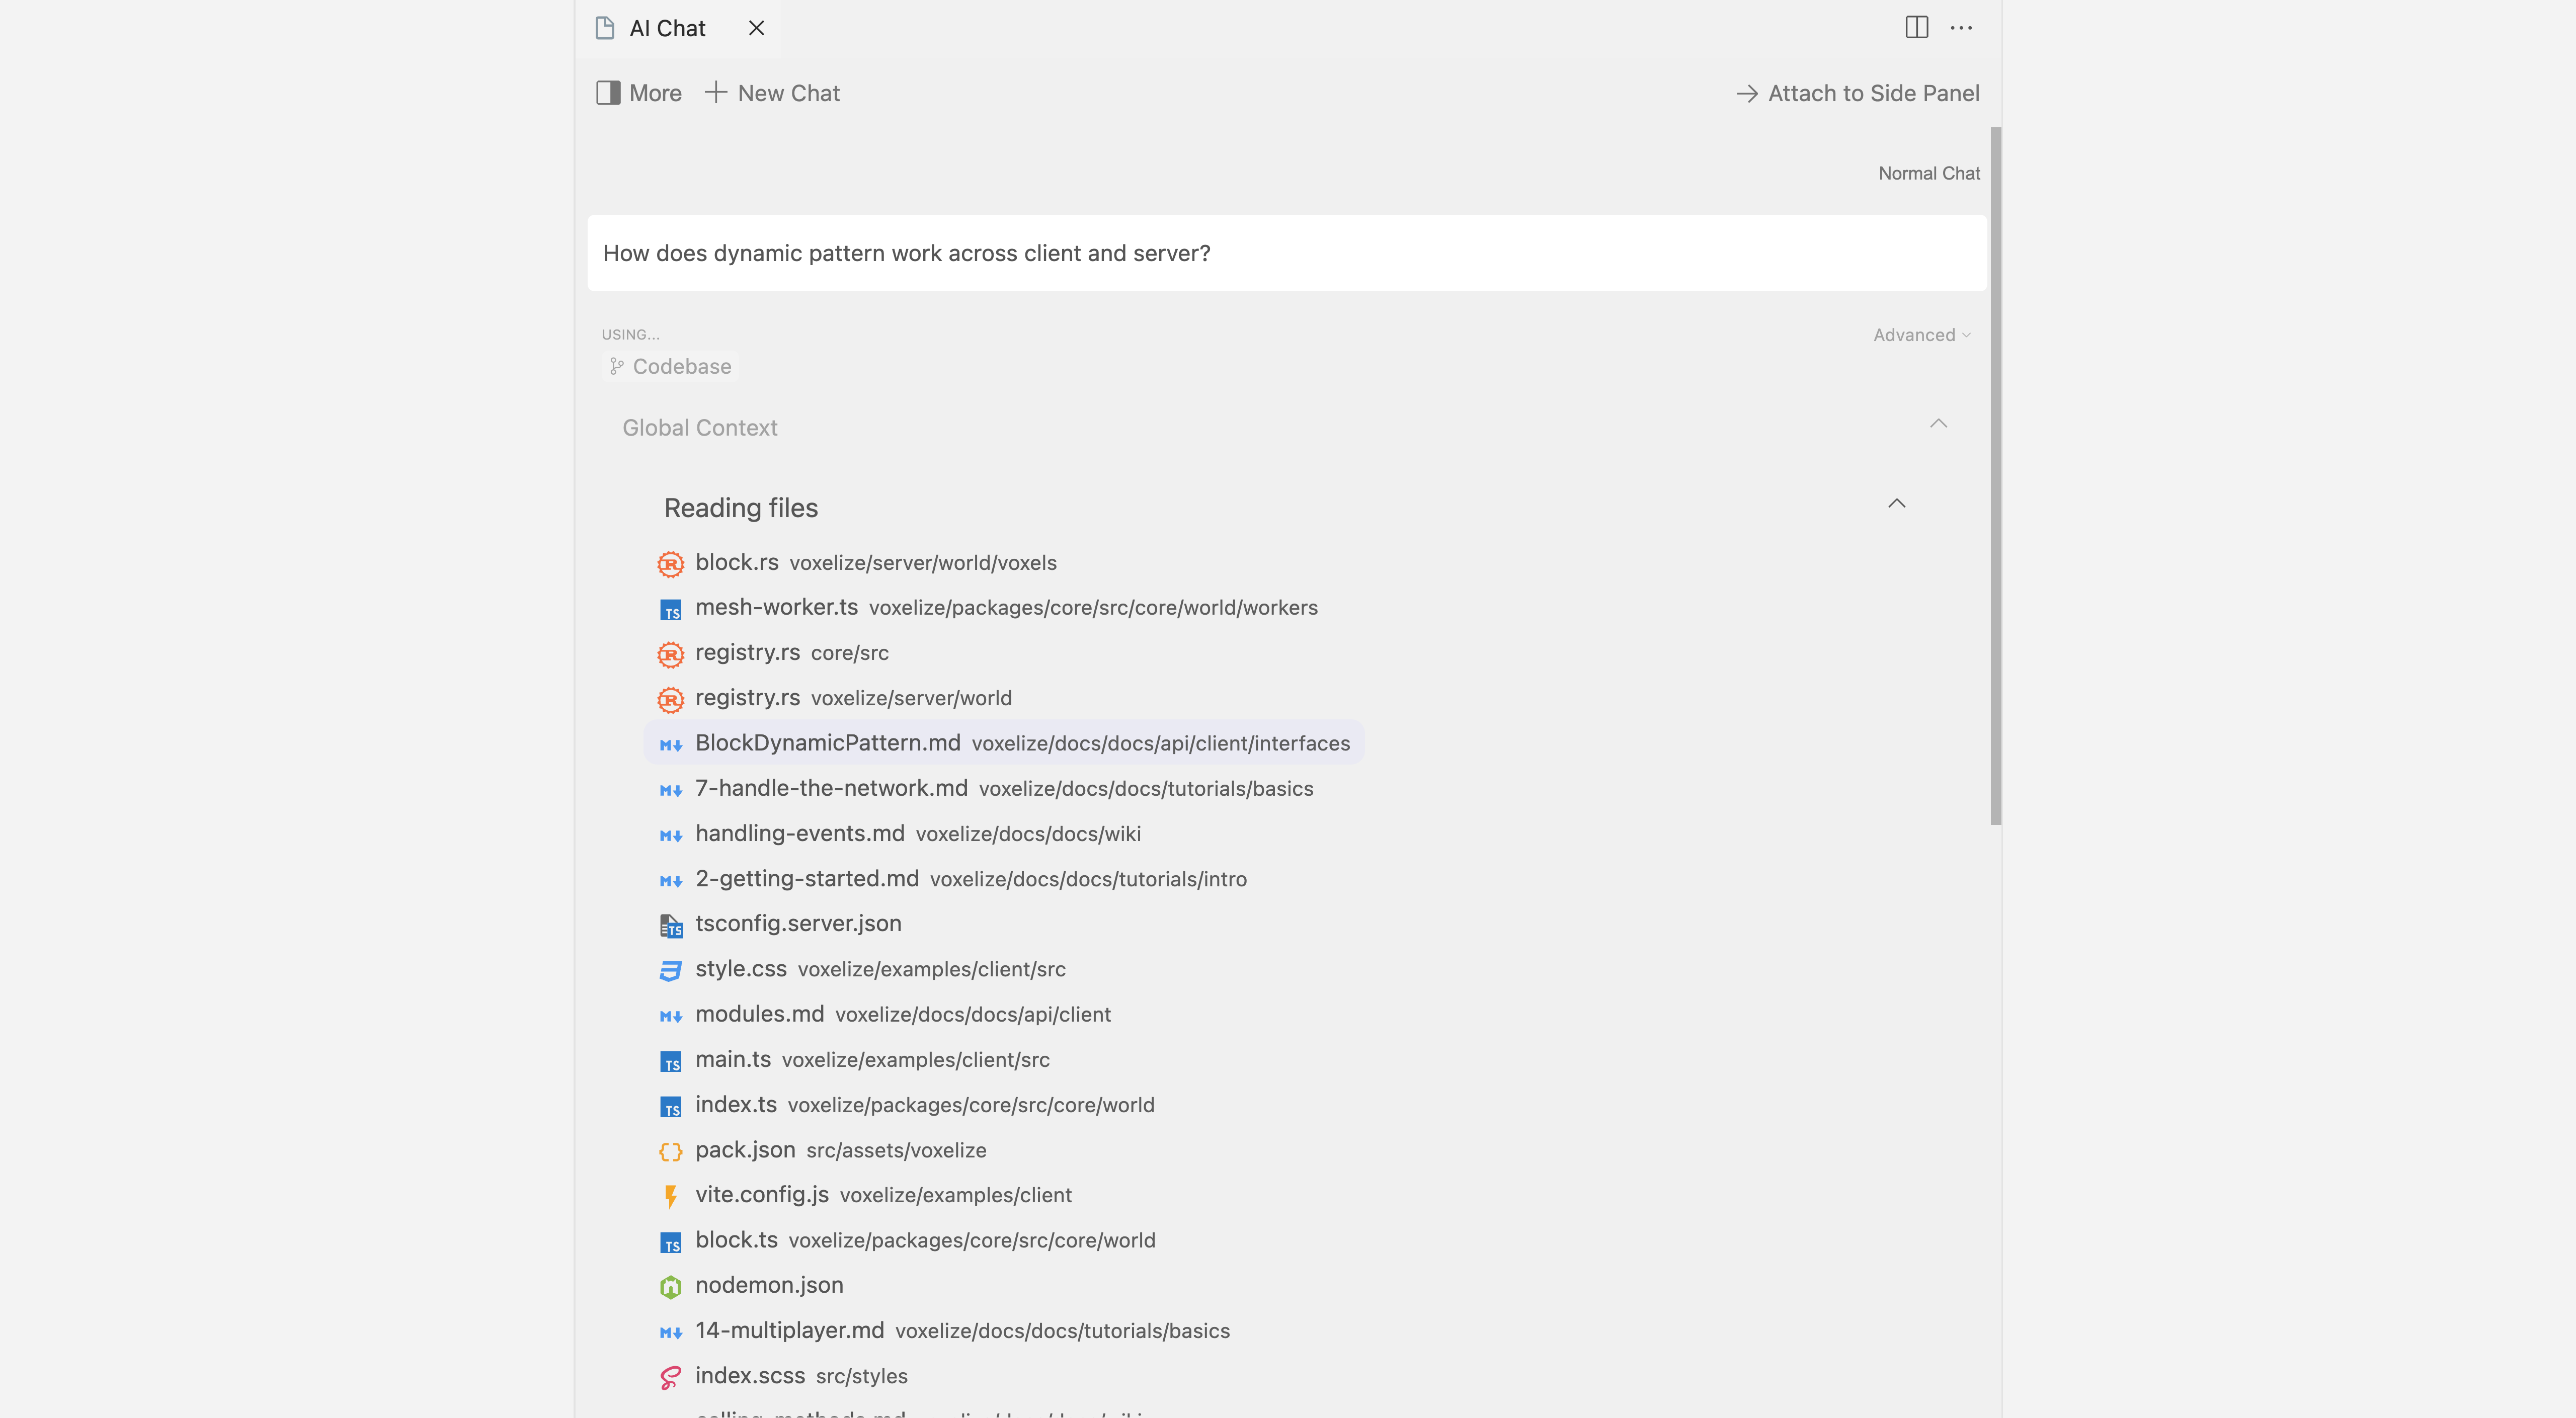The width and height of the screenshot is (2576, 1418).
Task: Click the Rust icon beside block.rs
Action: [x=670, y=564]
